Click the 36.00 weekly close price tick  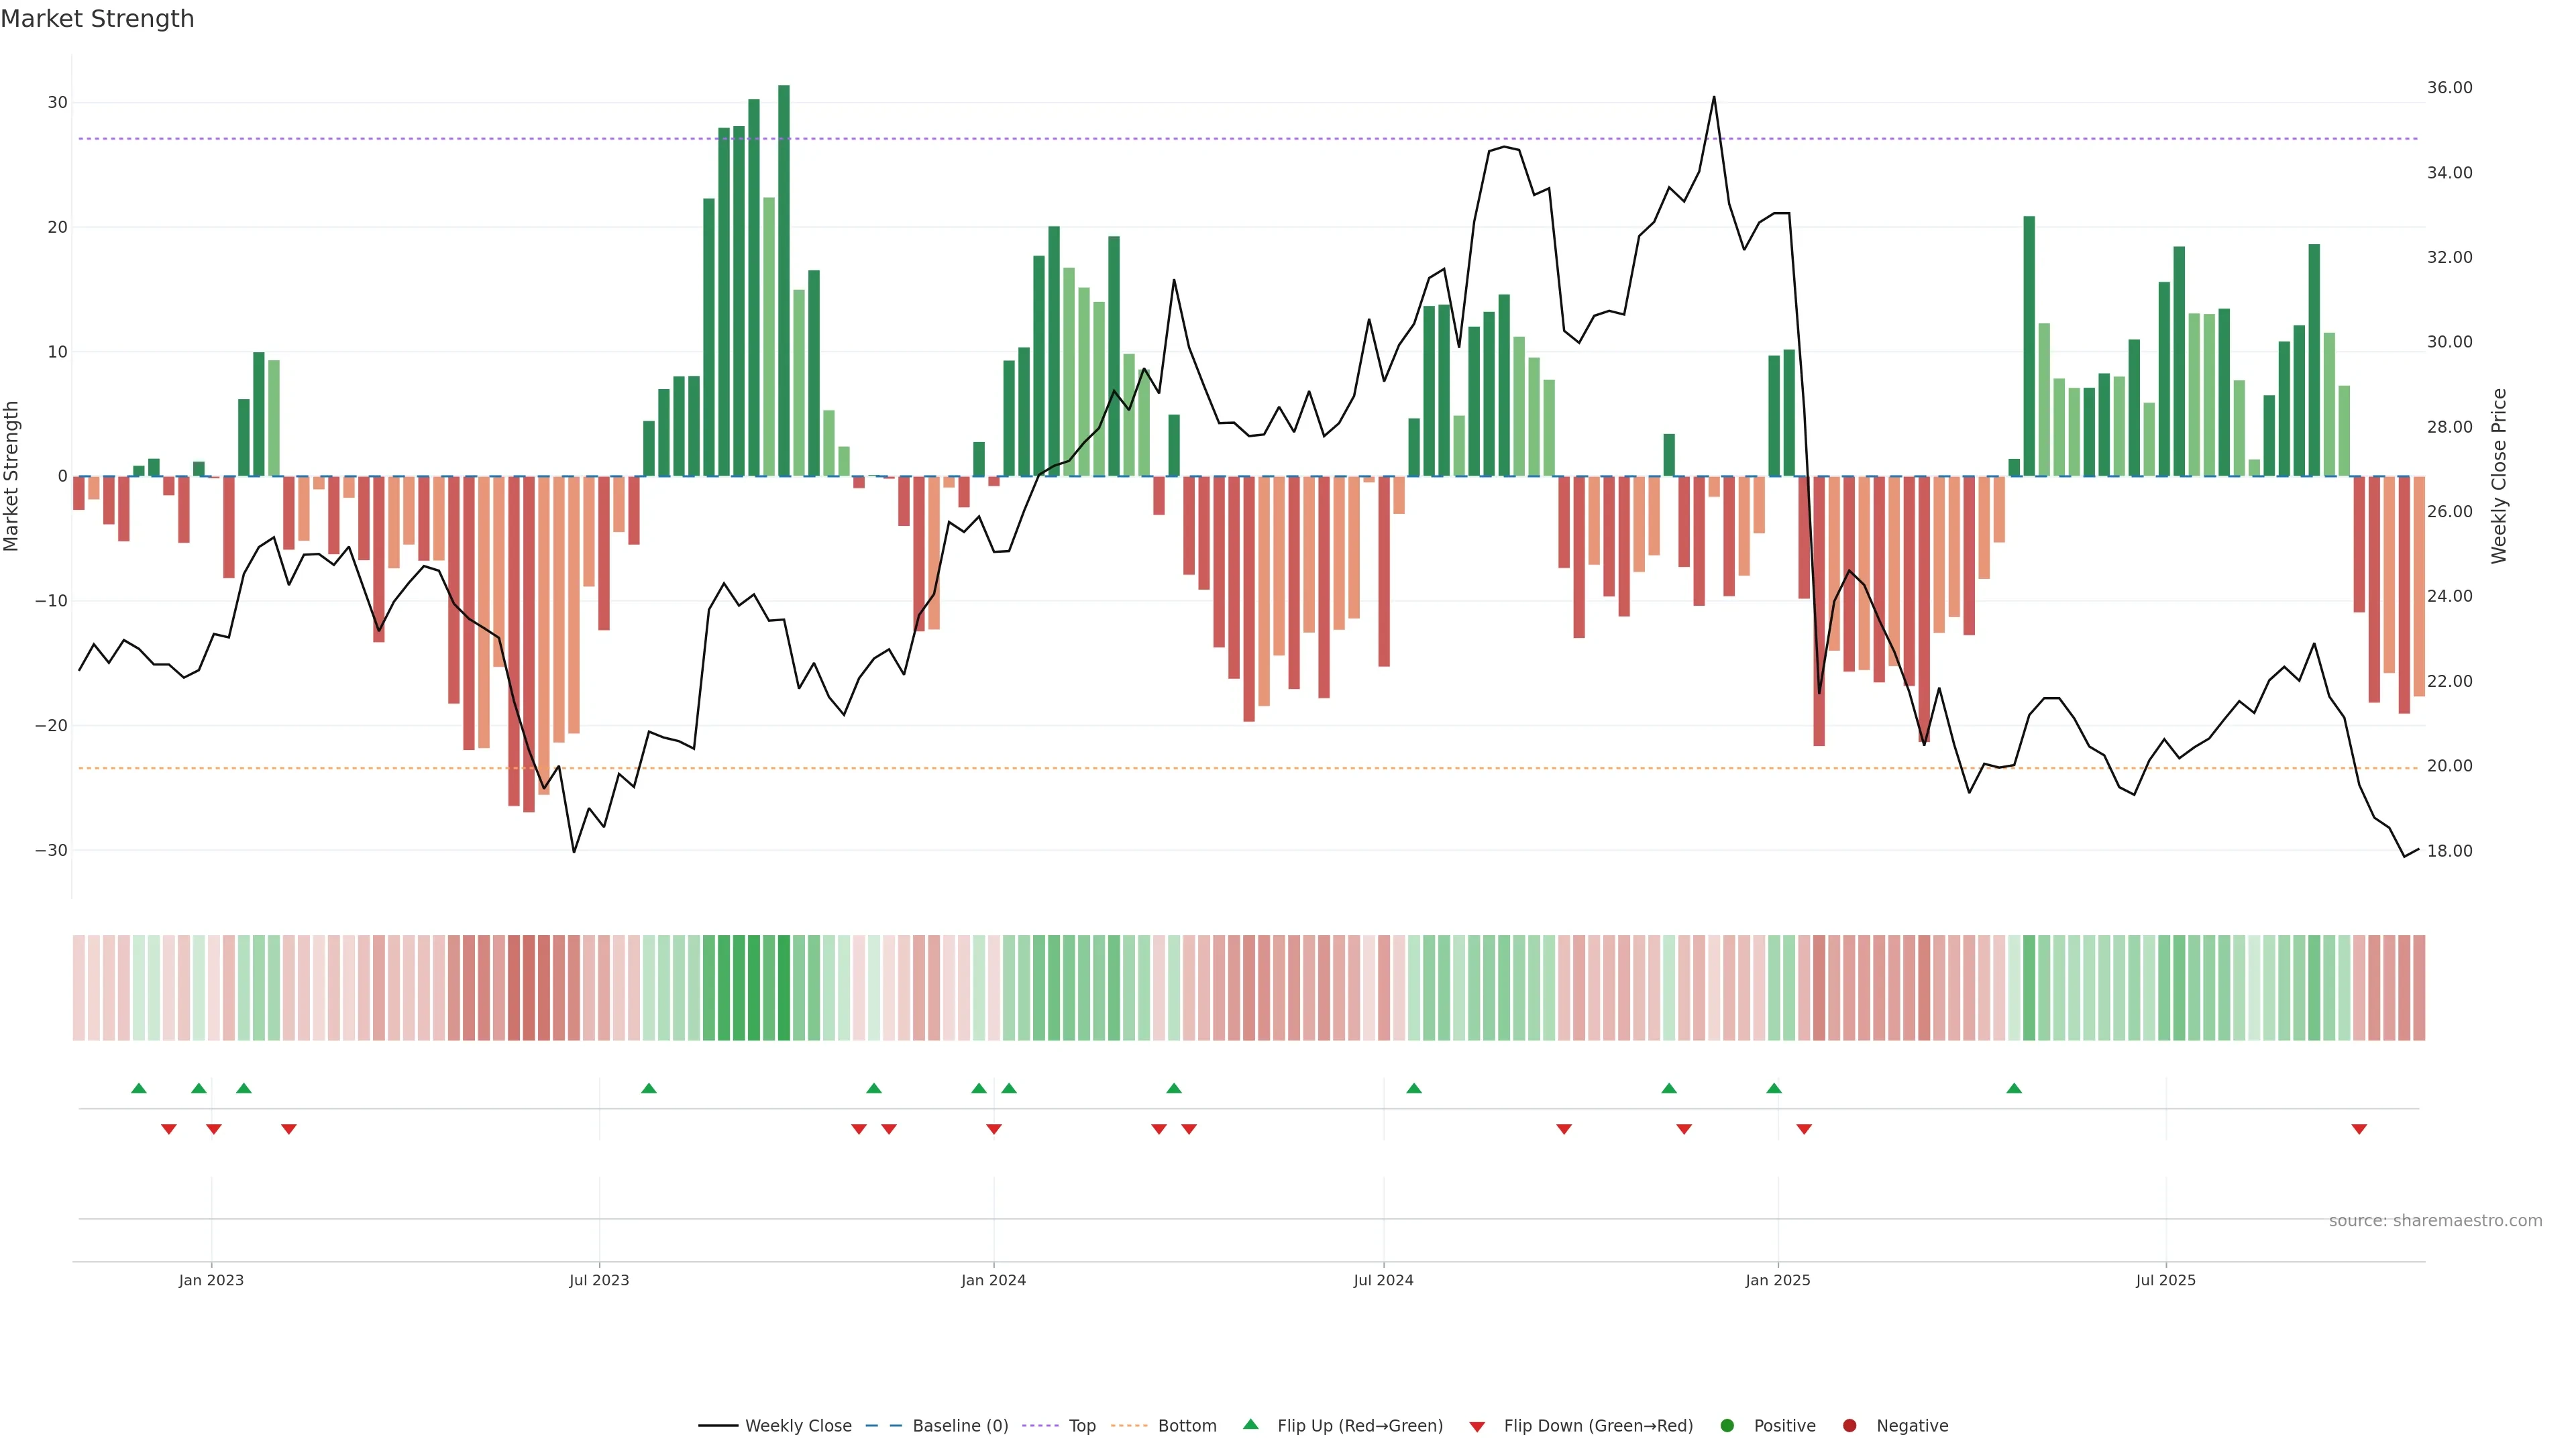click(x=2449, y=88)
